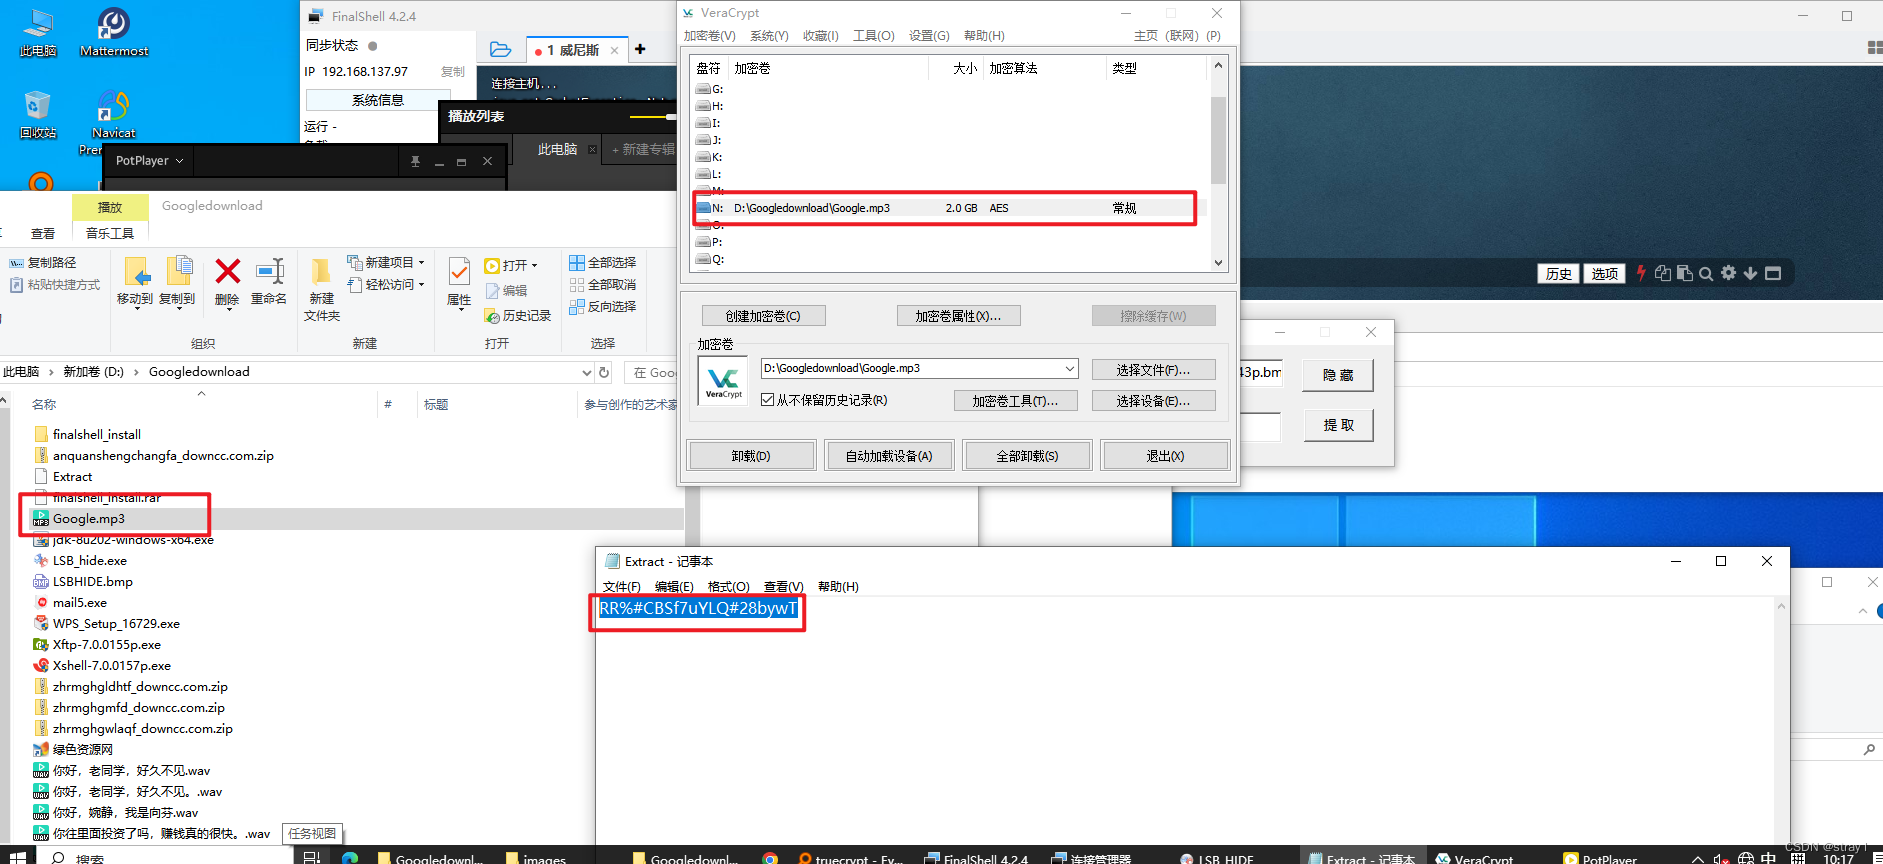The width and height of the screenshot is (1883, 864).
Task: Click Copy path (复制路径) in ribbon
Action: tap(42, 262)
